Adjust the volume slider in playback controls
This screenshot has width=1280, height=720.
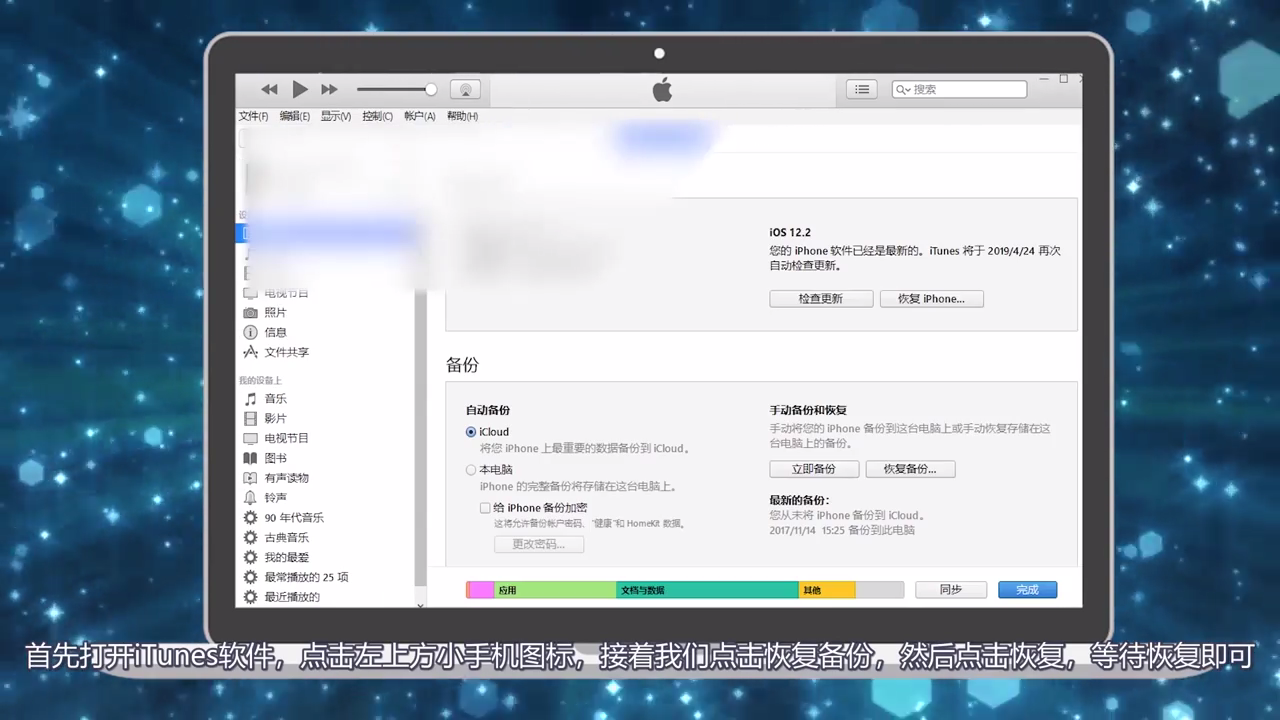[396, 89]
